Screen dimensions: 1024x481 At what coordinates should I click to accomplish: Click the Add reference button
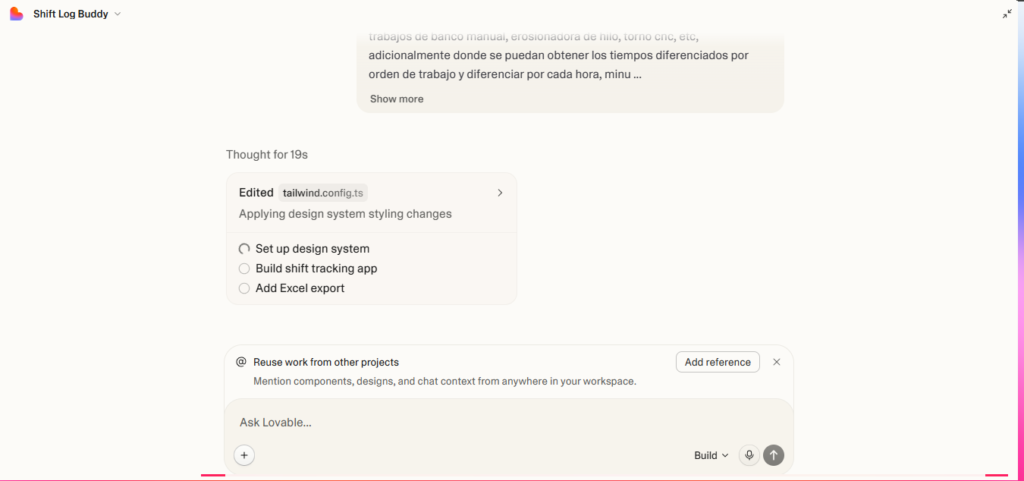coord(717,362)
